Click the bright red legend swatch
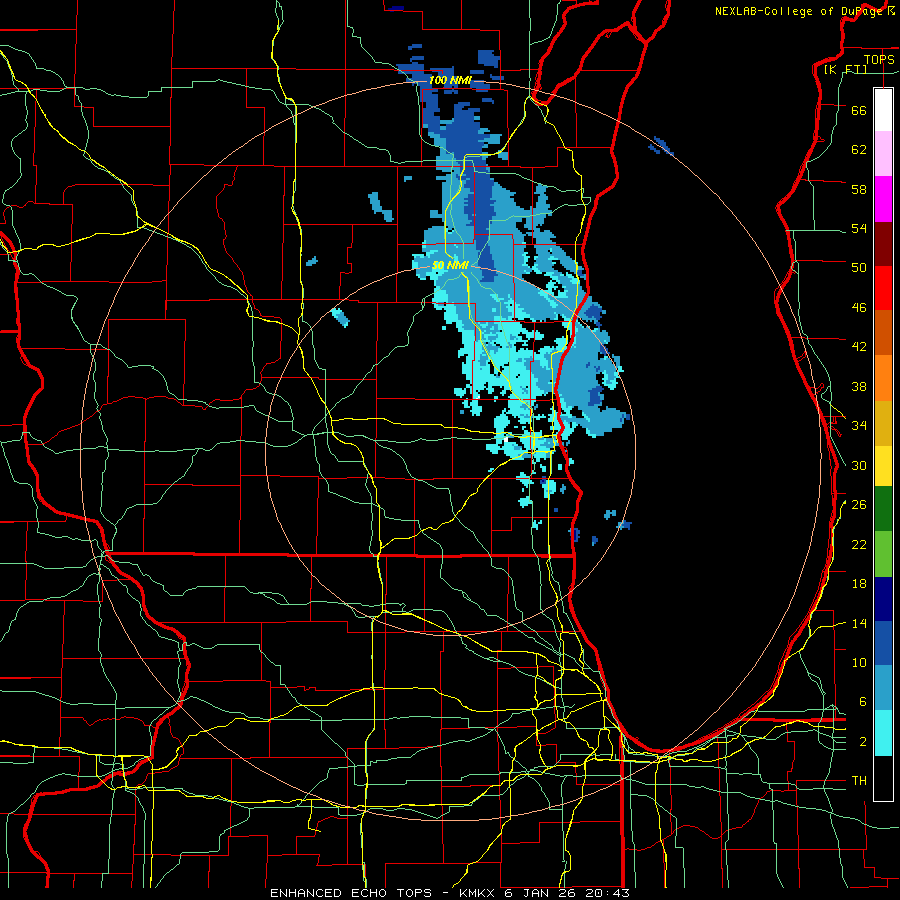 click(883, 288)
